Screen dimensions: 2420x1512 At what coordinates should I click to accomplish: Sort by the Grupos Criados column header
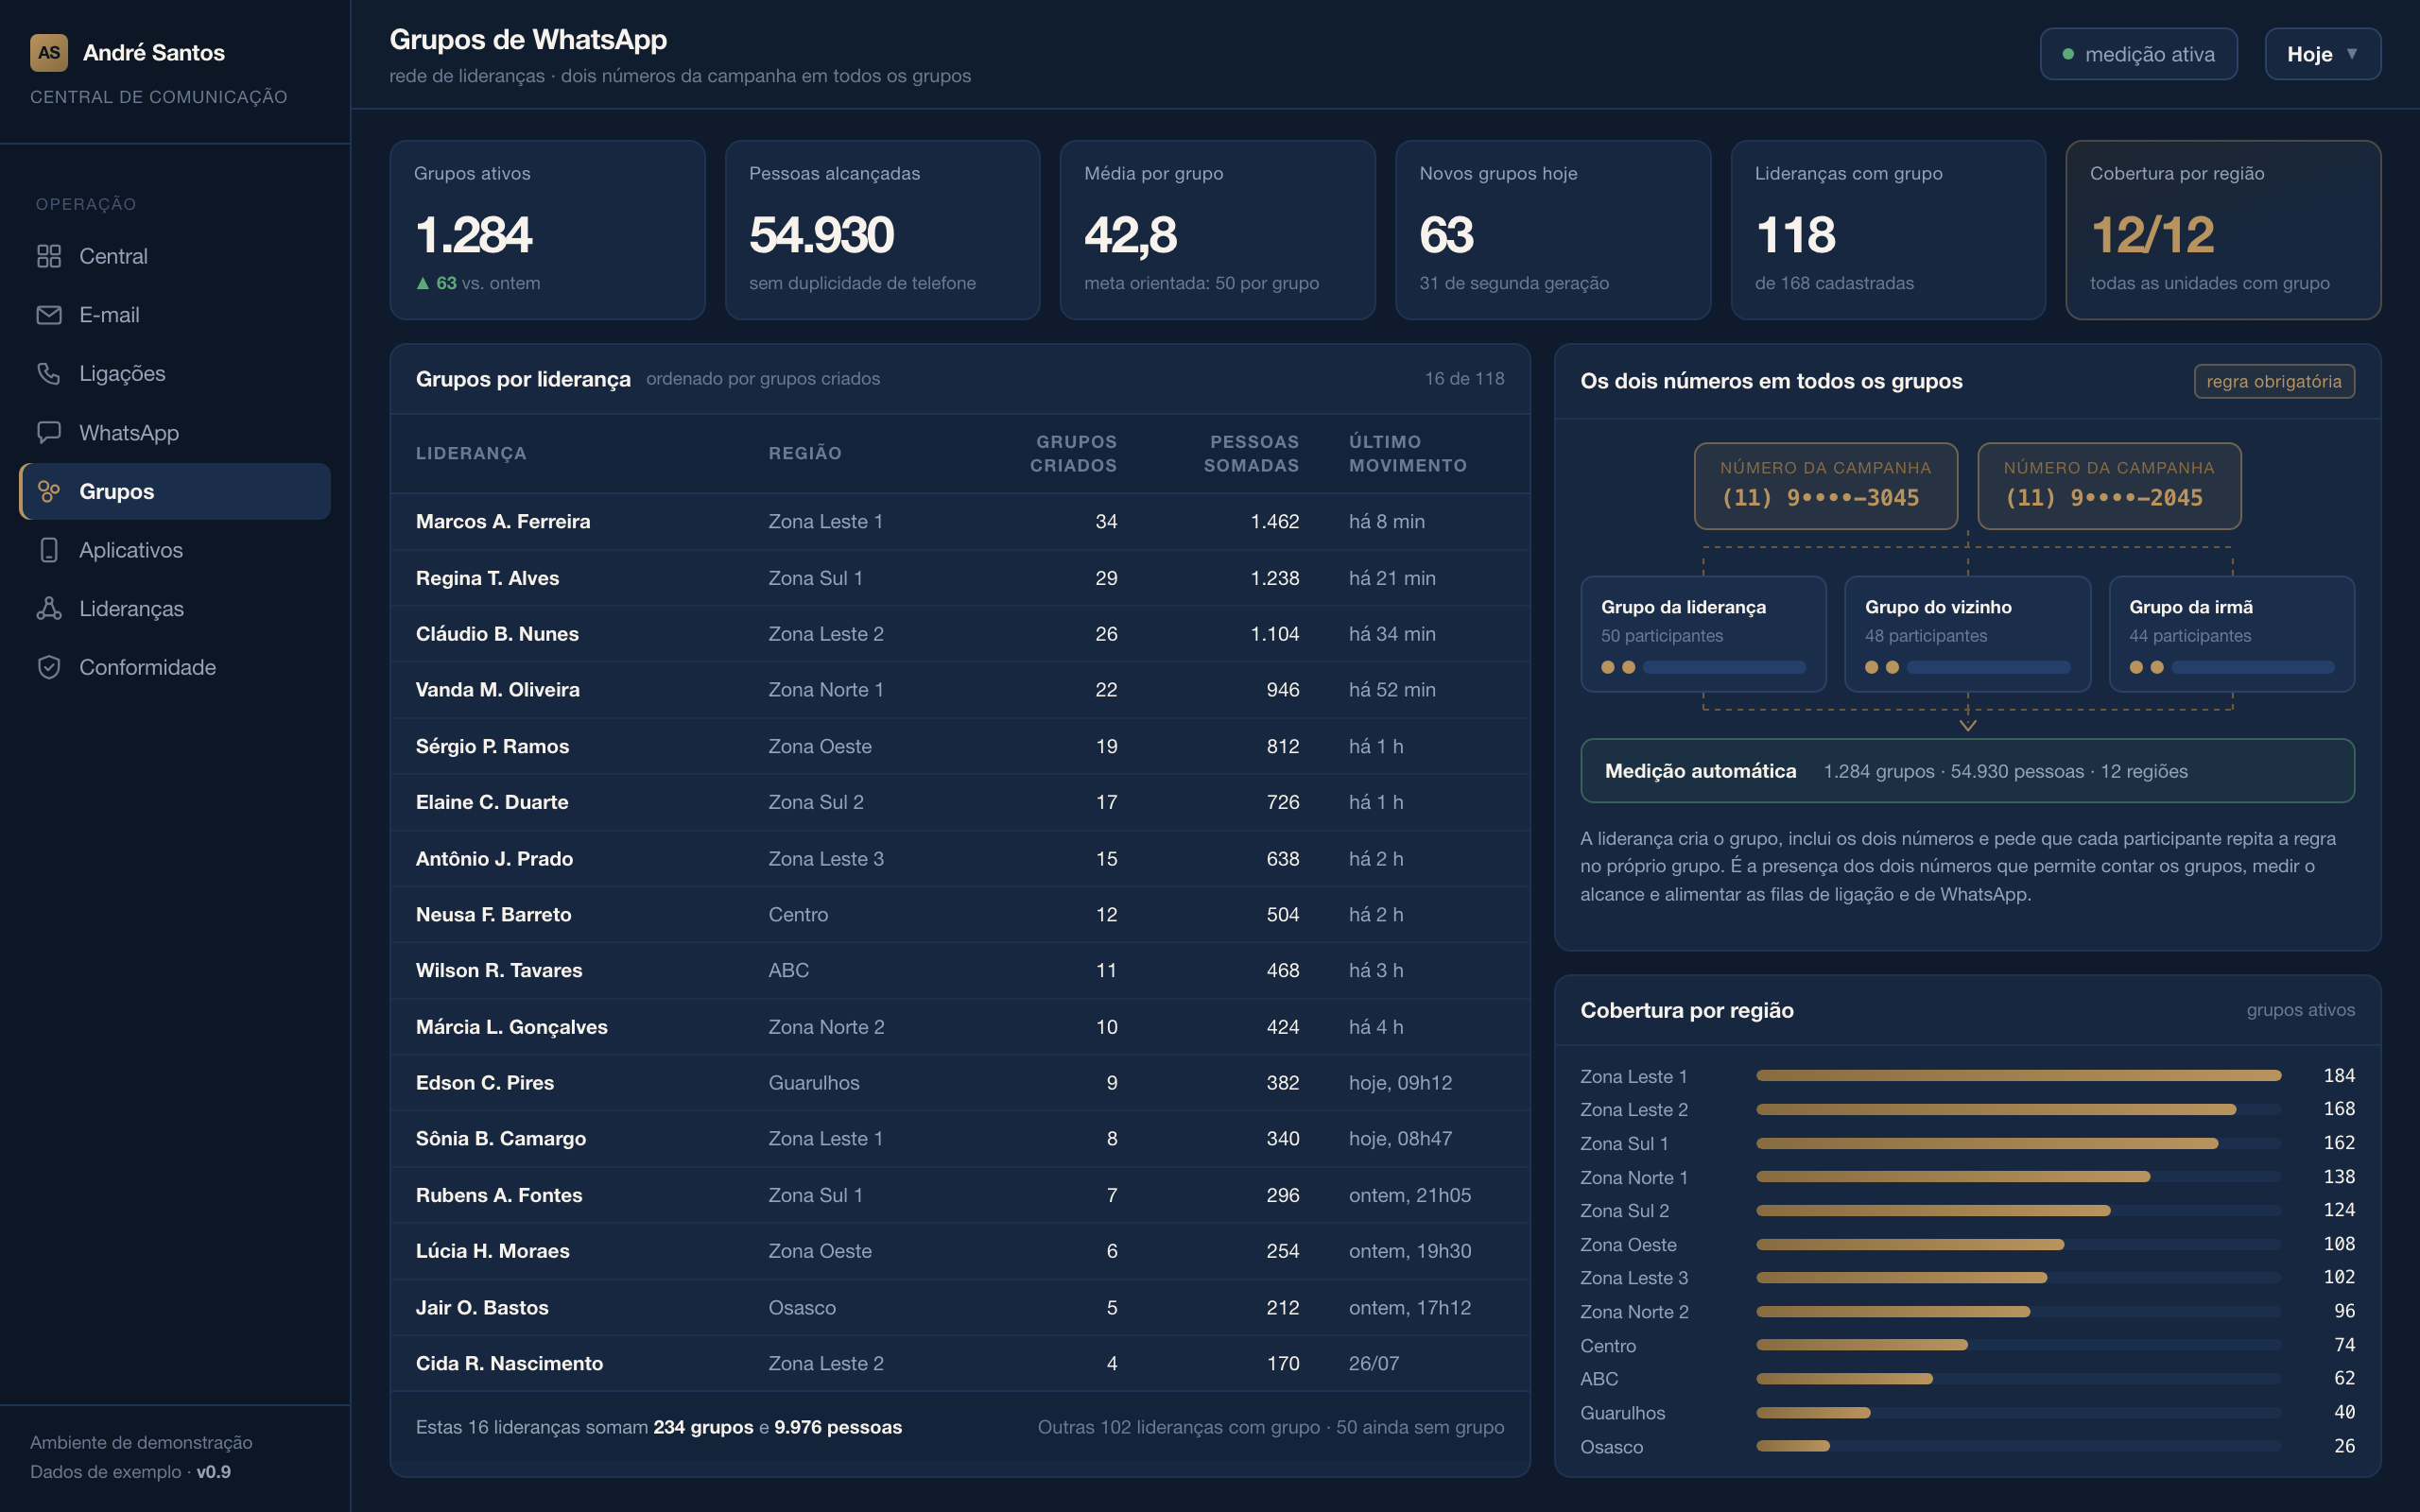1073,453
